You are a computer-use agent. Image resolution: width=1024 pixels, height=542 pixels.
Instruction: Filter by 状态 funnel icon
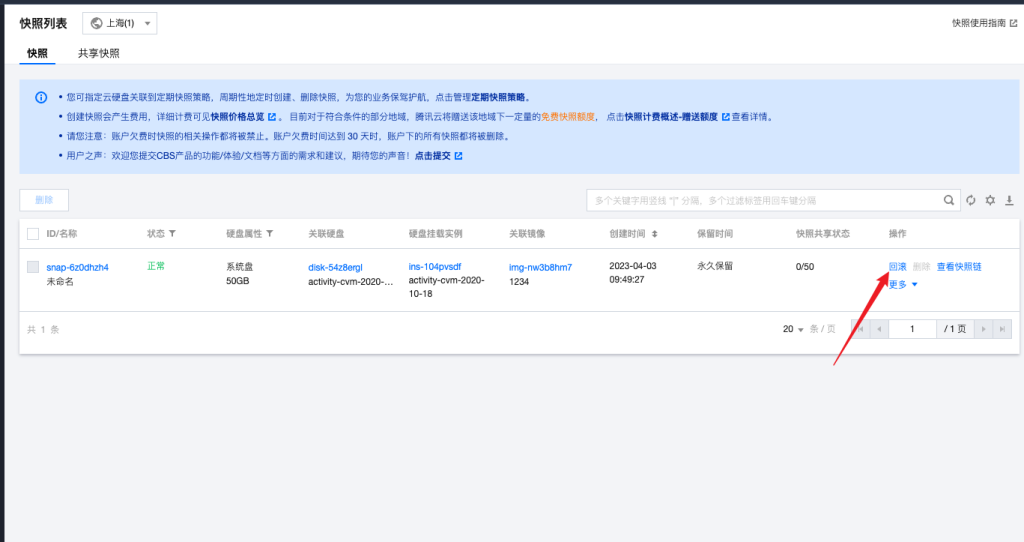(x=172, y=233)
